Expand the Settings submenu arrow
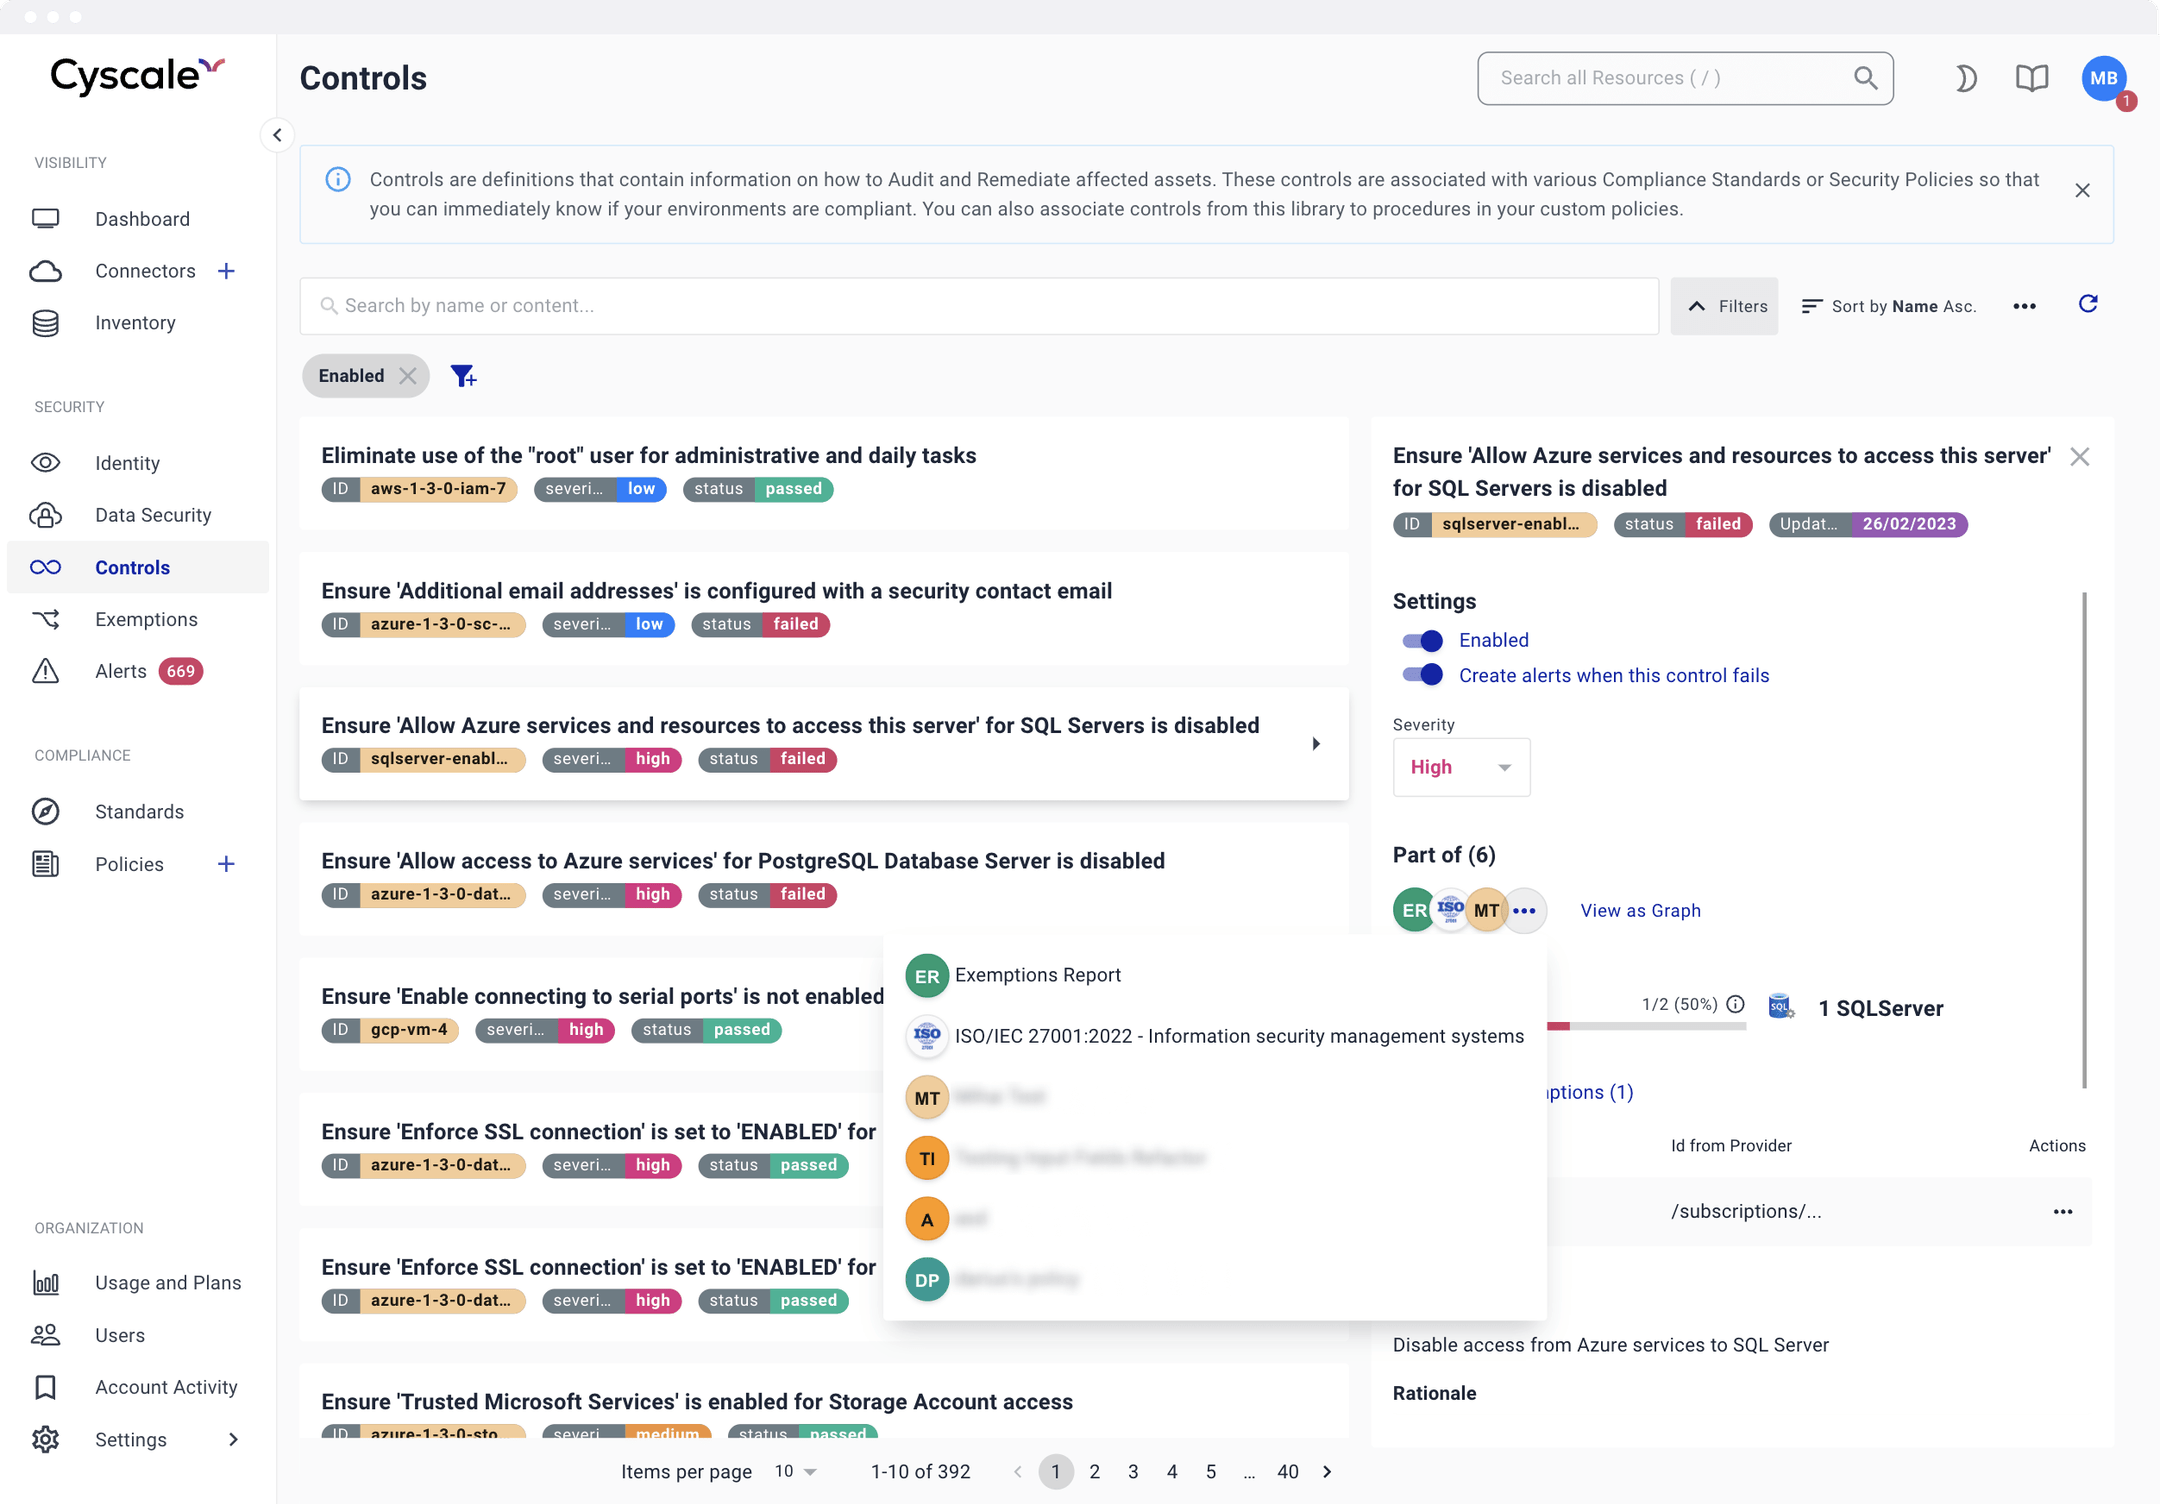 pyautogui.click(x=232, y=1439)
